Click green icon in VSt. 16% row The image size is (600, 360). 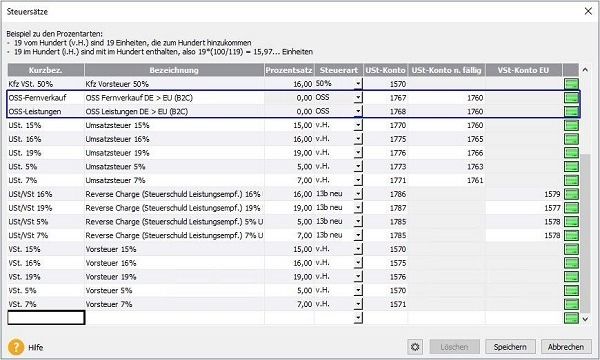571,263
